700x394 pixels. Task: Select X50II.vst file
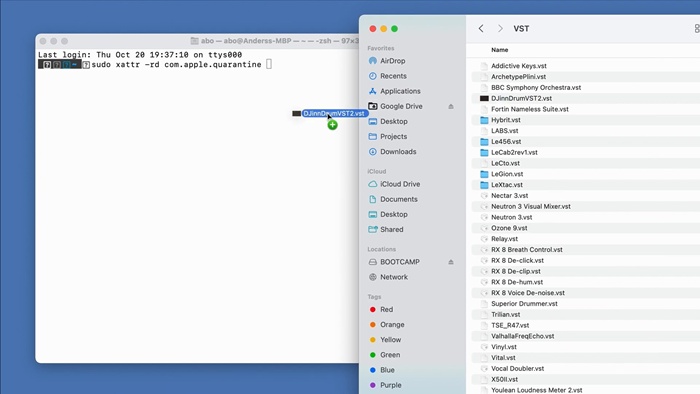504,380
